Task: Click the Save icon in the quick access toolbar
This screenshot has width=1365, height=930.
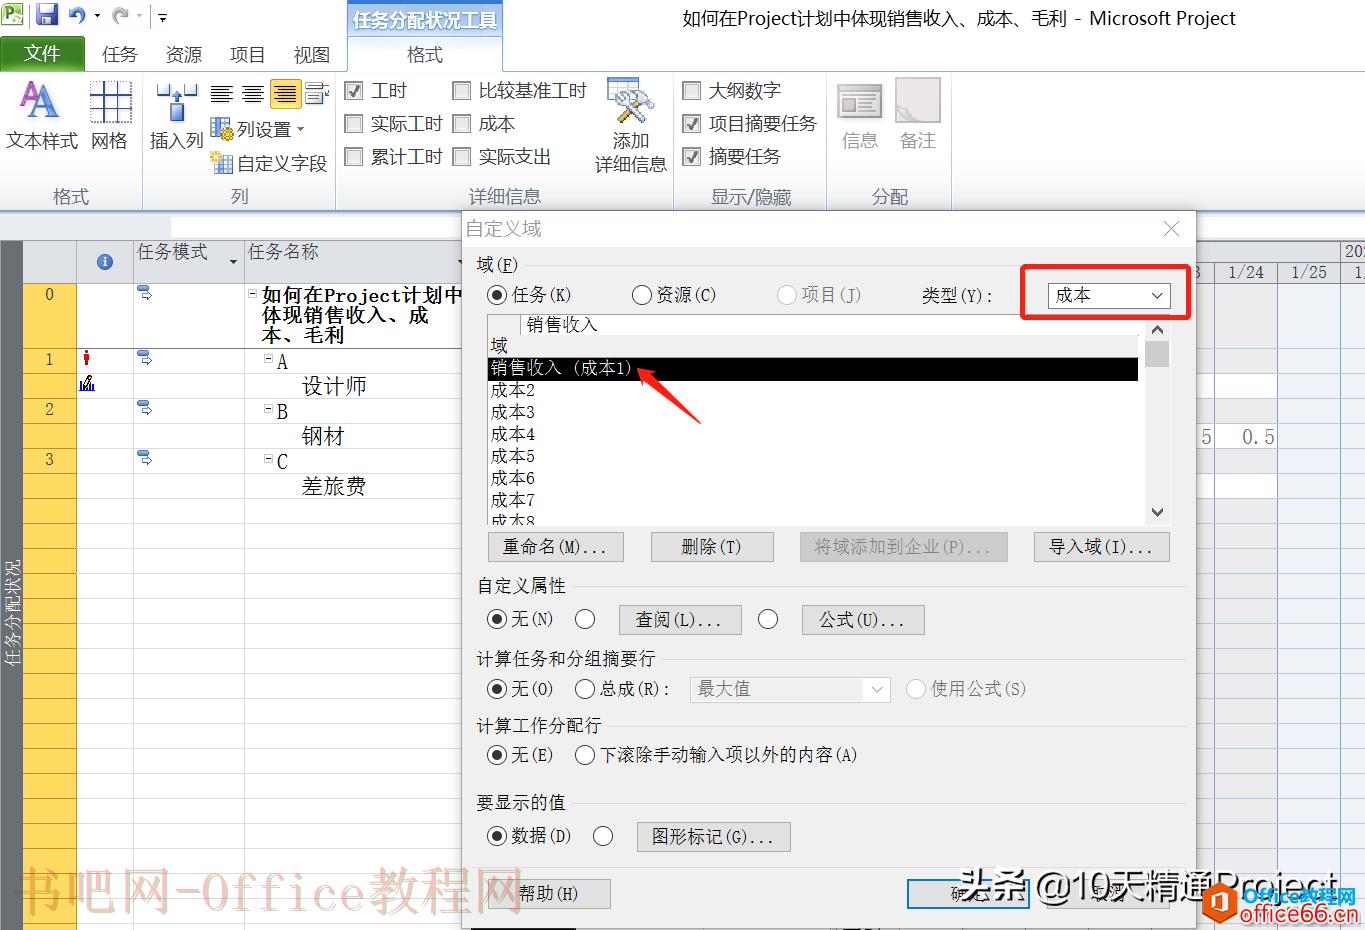Action: pyautogui.click(x=46, y=15)
